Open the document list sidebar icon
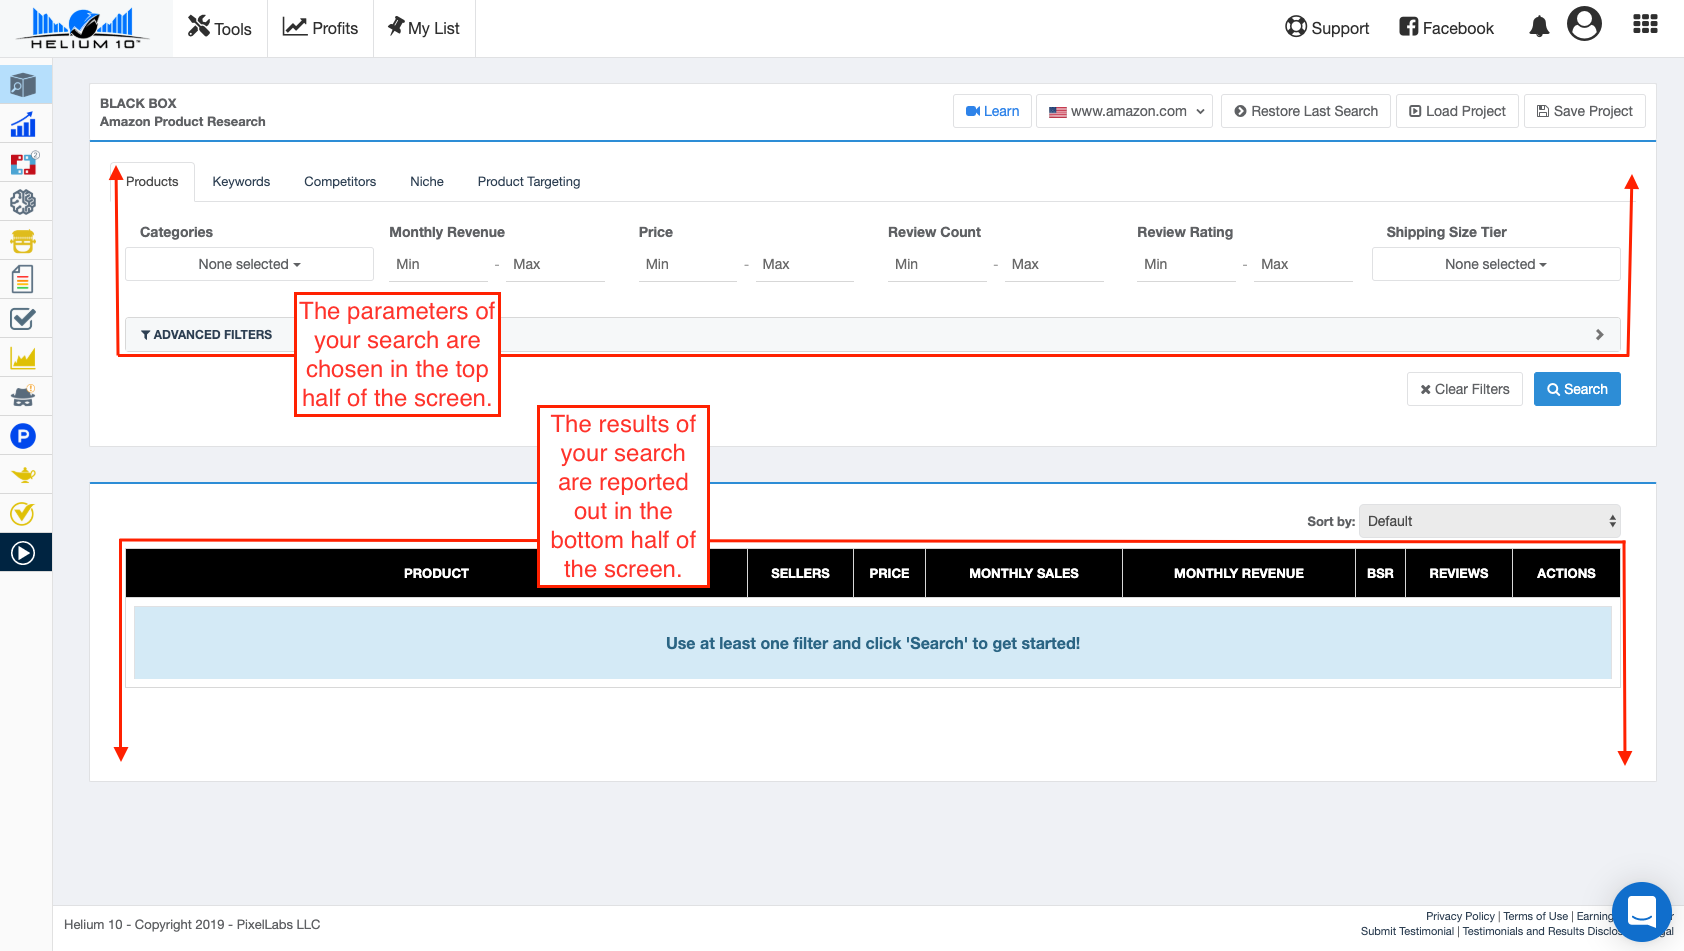 click(x=23, y=280)
